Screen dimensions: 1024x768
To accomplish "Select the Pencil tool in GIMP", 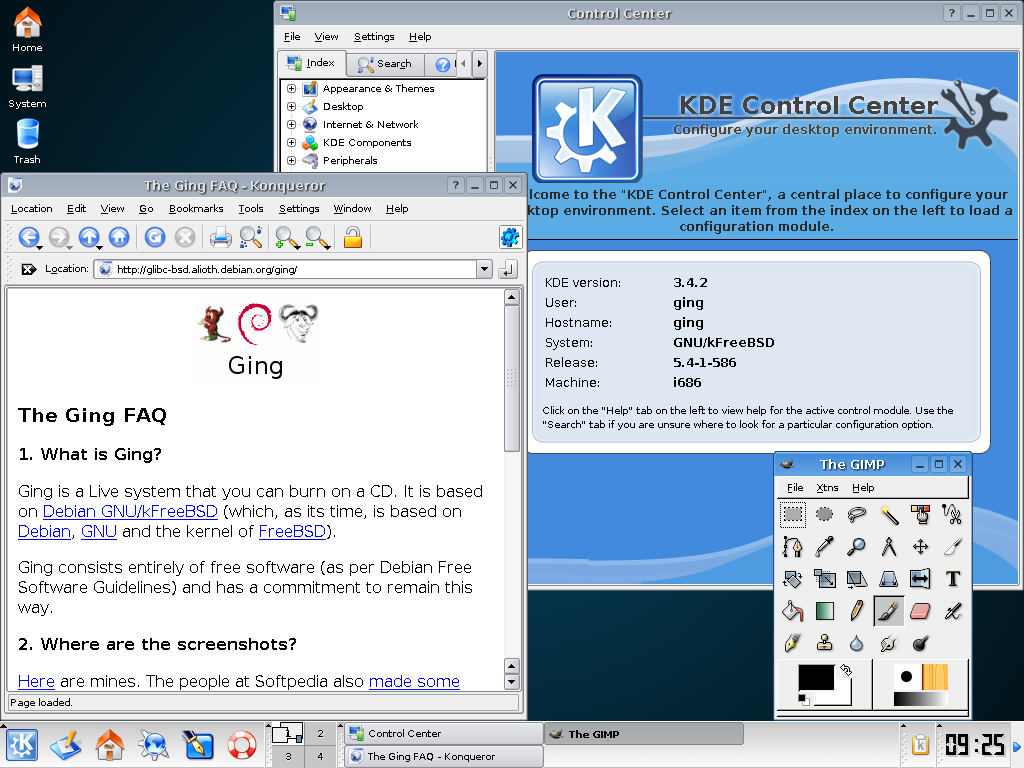I will coord(857,610).
